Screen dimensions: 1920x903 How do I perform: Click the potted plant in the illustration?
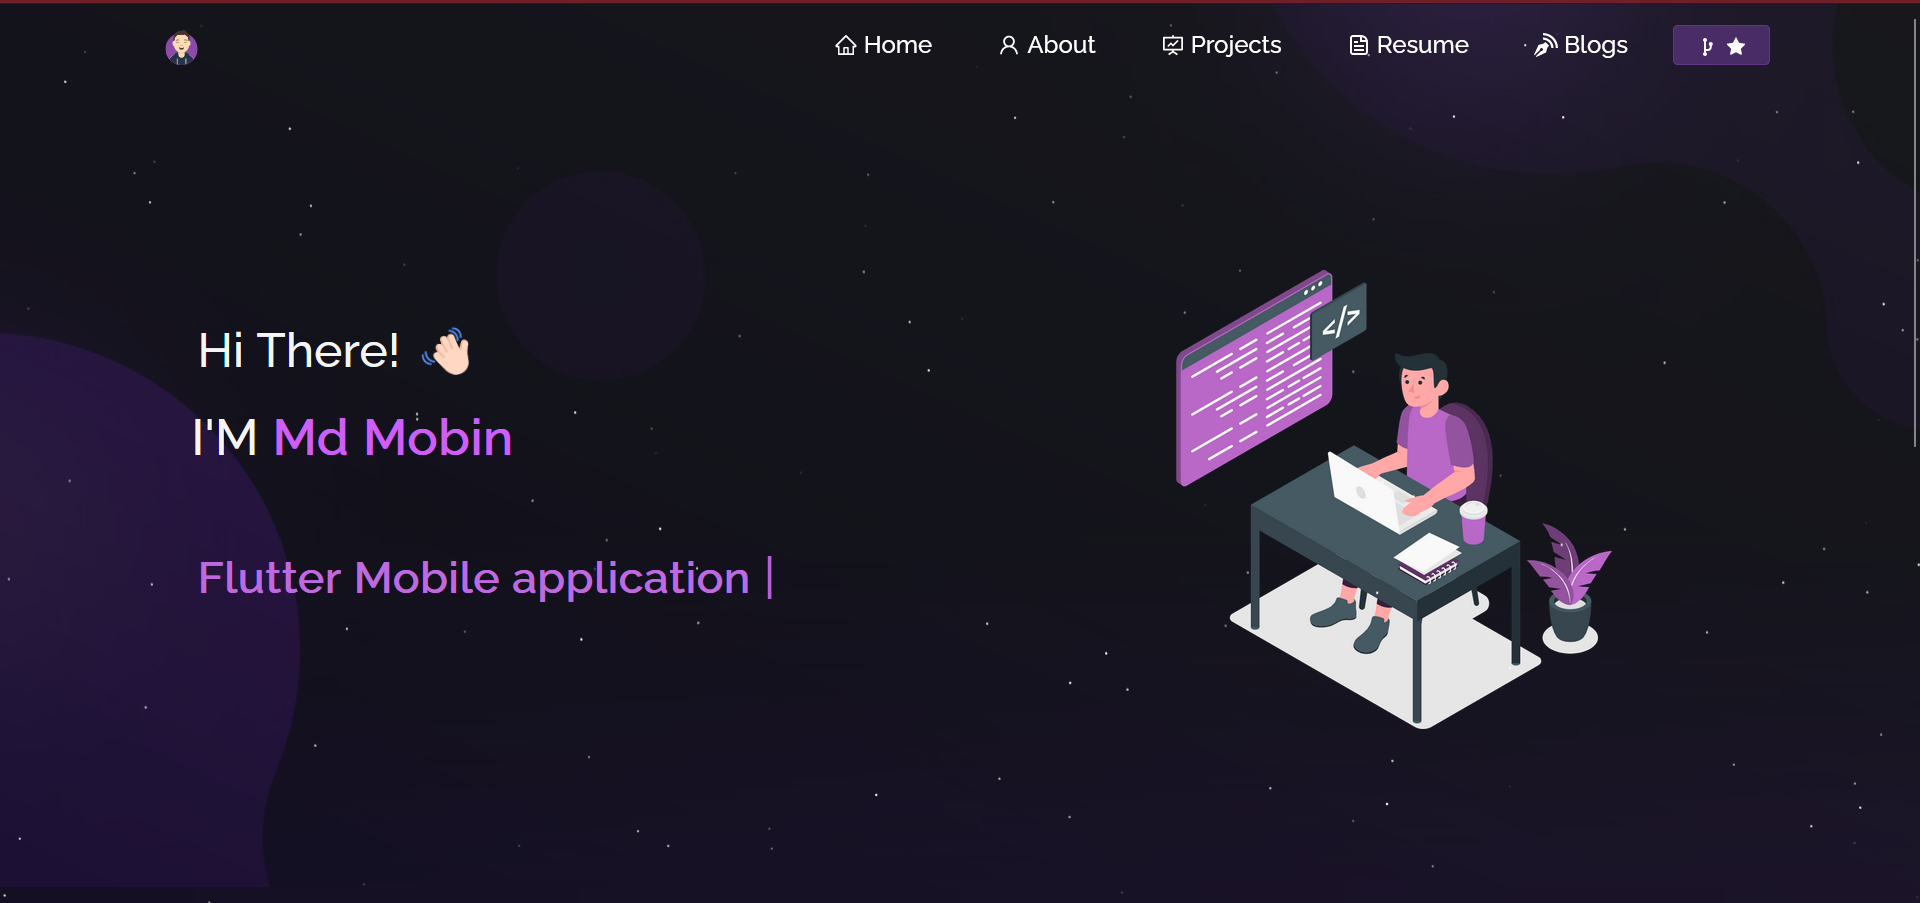point(1569,590)
